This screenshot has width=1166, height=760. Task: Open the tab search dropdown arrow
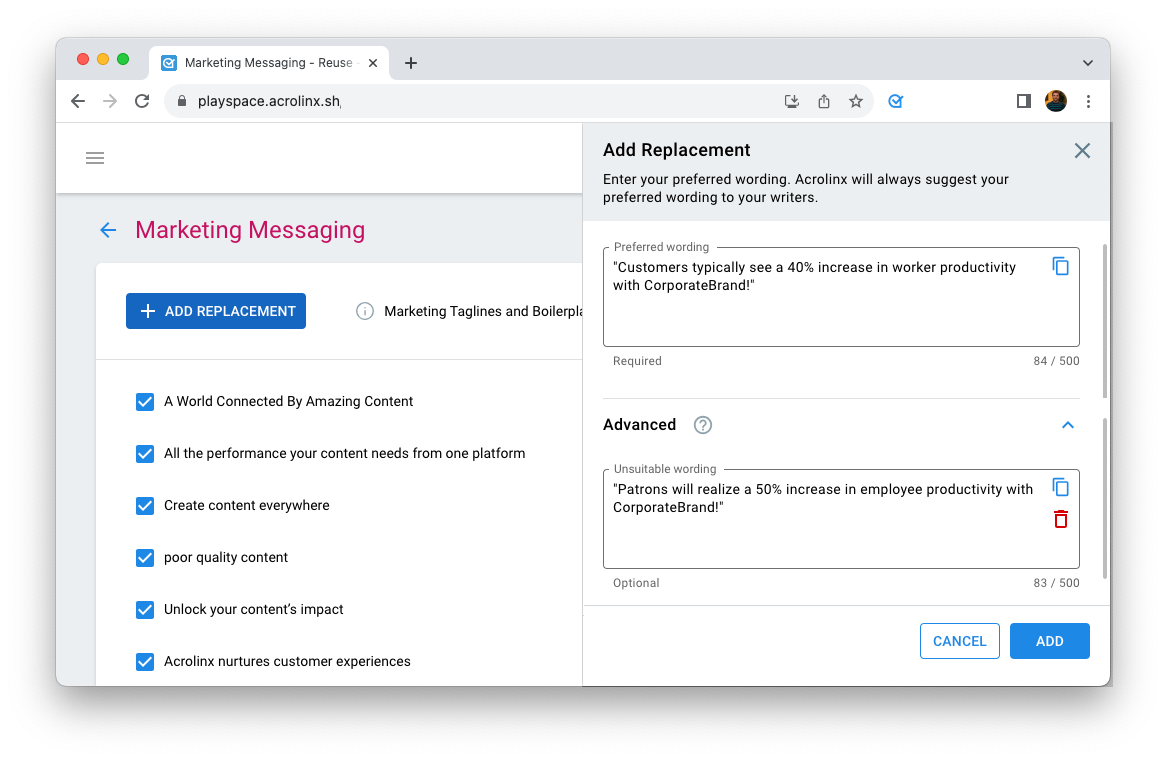(1088, 63)
